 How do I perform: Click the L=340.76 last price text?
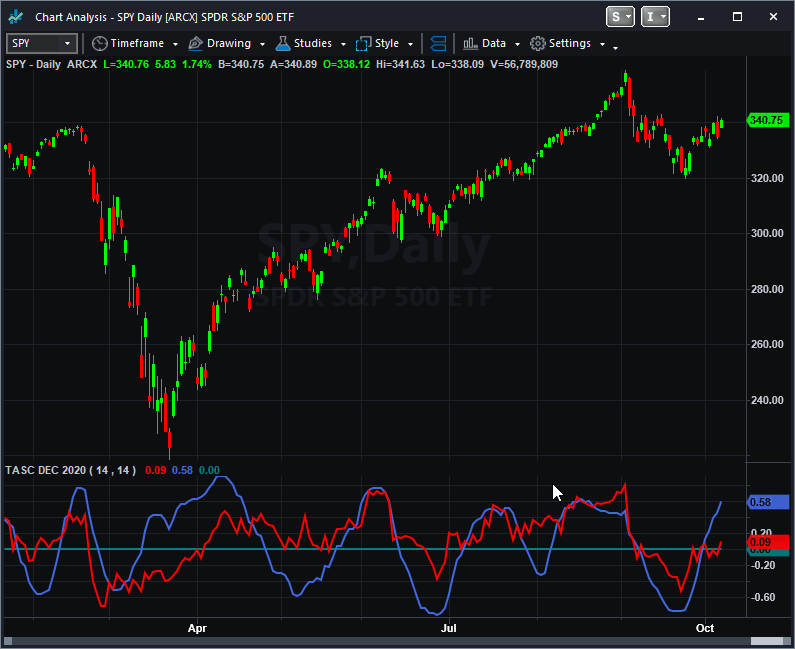click(x=126, y=64)
